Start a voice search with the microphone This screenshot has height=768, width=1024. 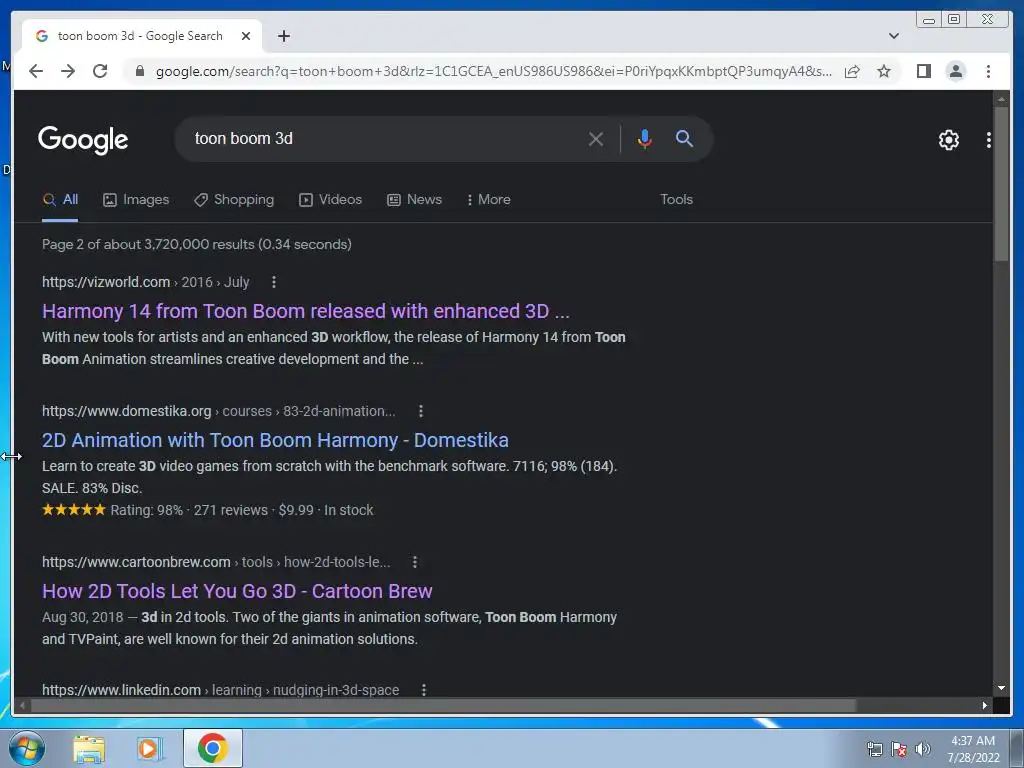pyautogui.click(x=645, y=138)
